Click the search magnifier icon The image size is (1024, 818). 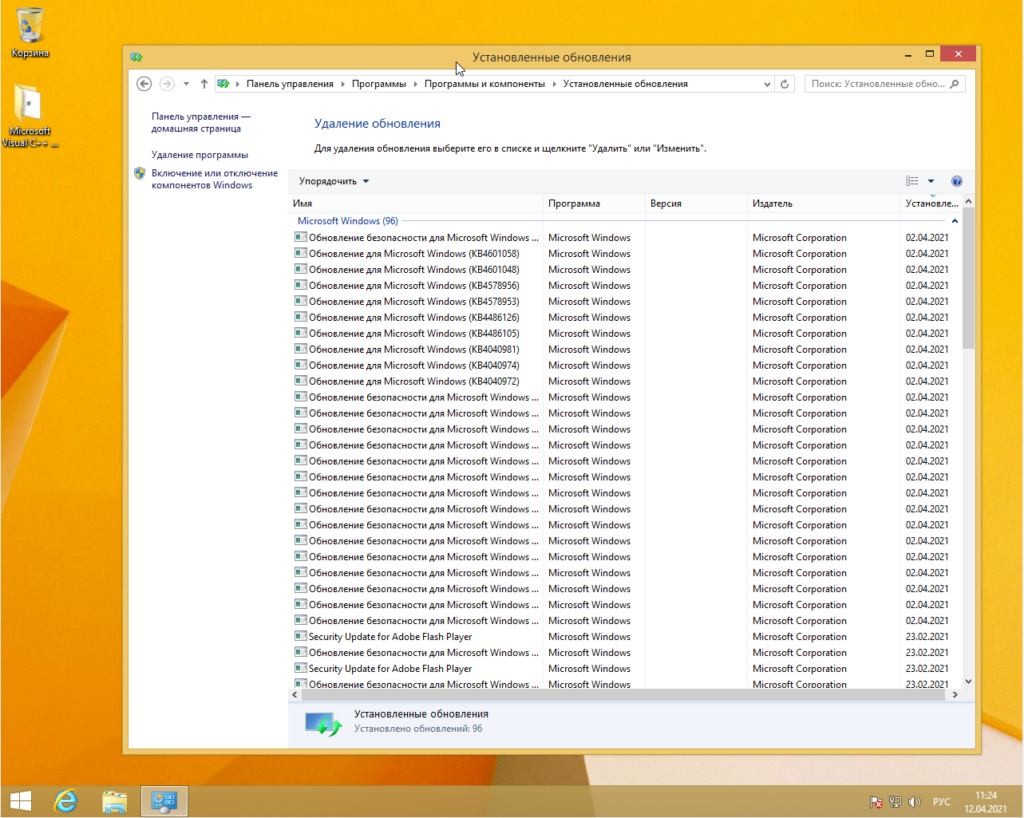(x=954, y=84)
